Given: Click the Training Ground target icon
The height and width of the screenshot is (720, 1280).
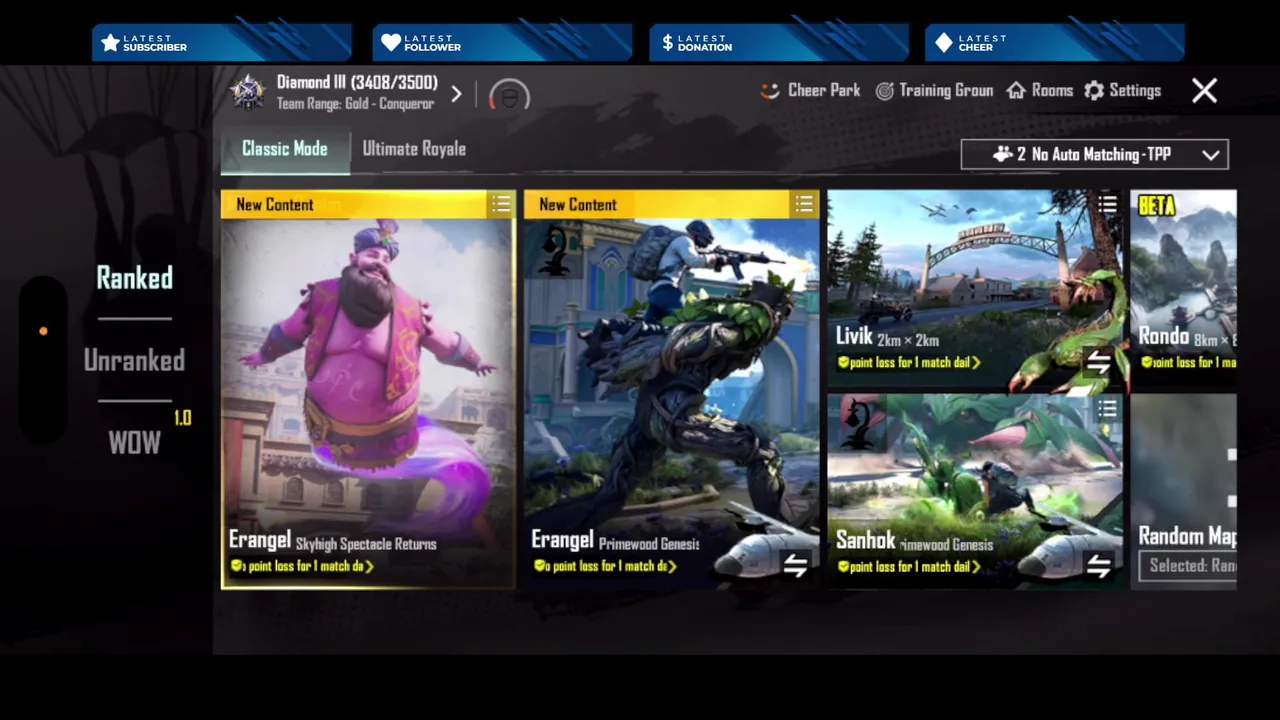Looking at the screenshot, I should (885, 91).
